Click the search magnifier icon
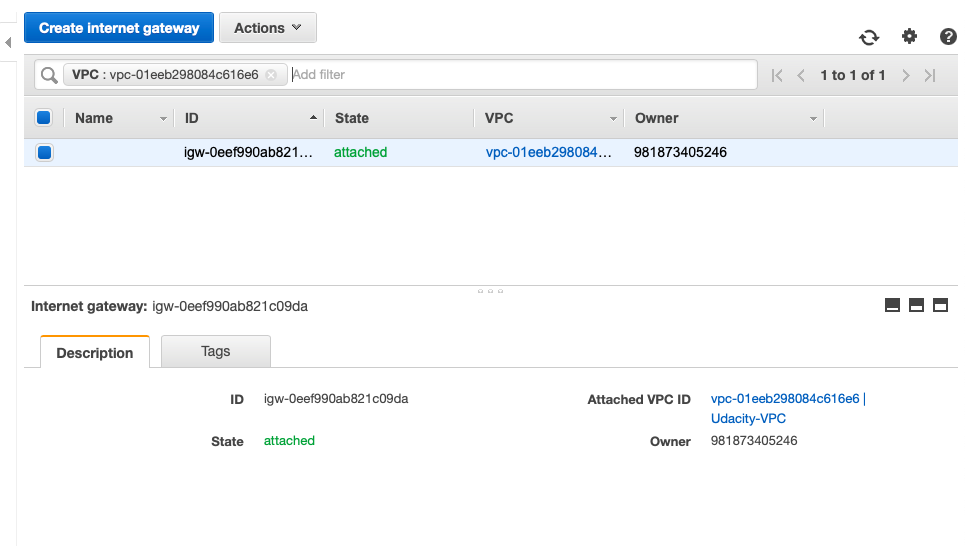Screen dimensions: 965x546 (x=48, y=75)
